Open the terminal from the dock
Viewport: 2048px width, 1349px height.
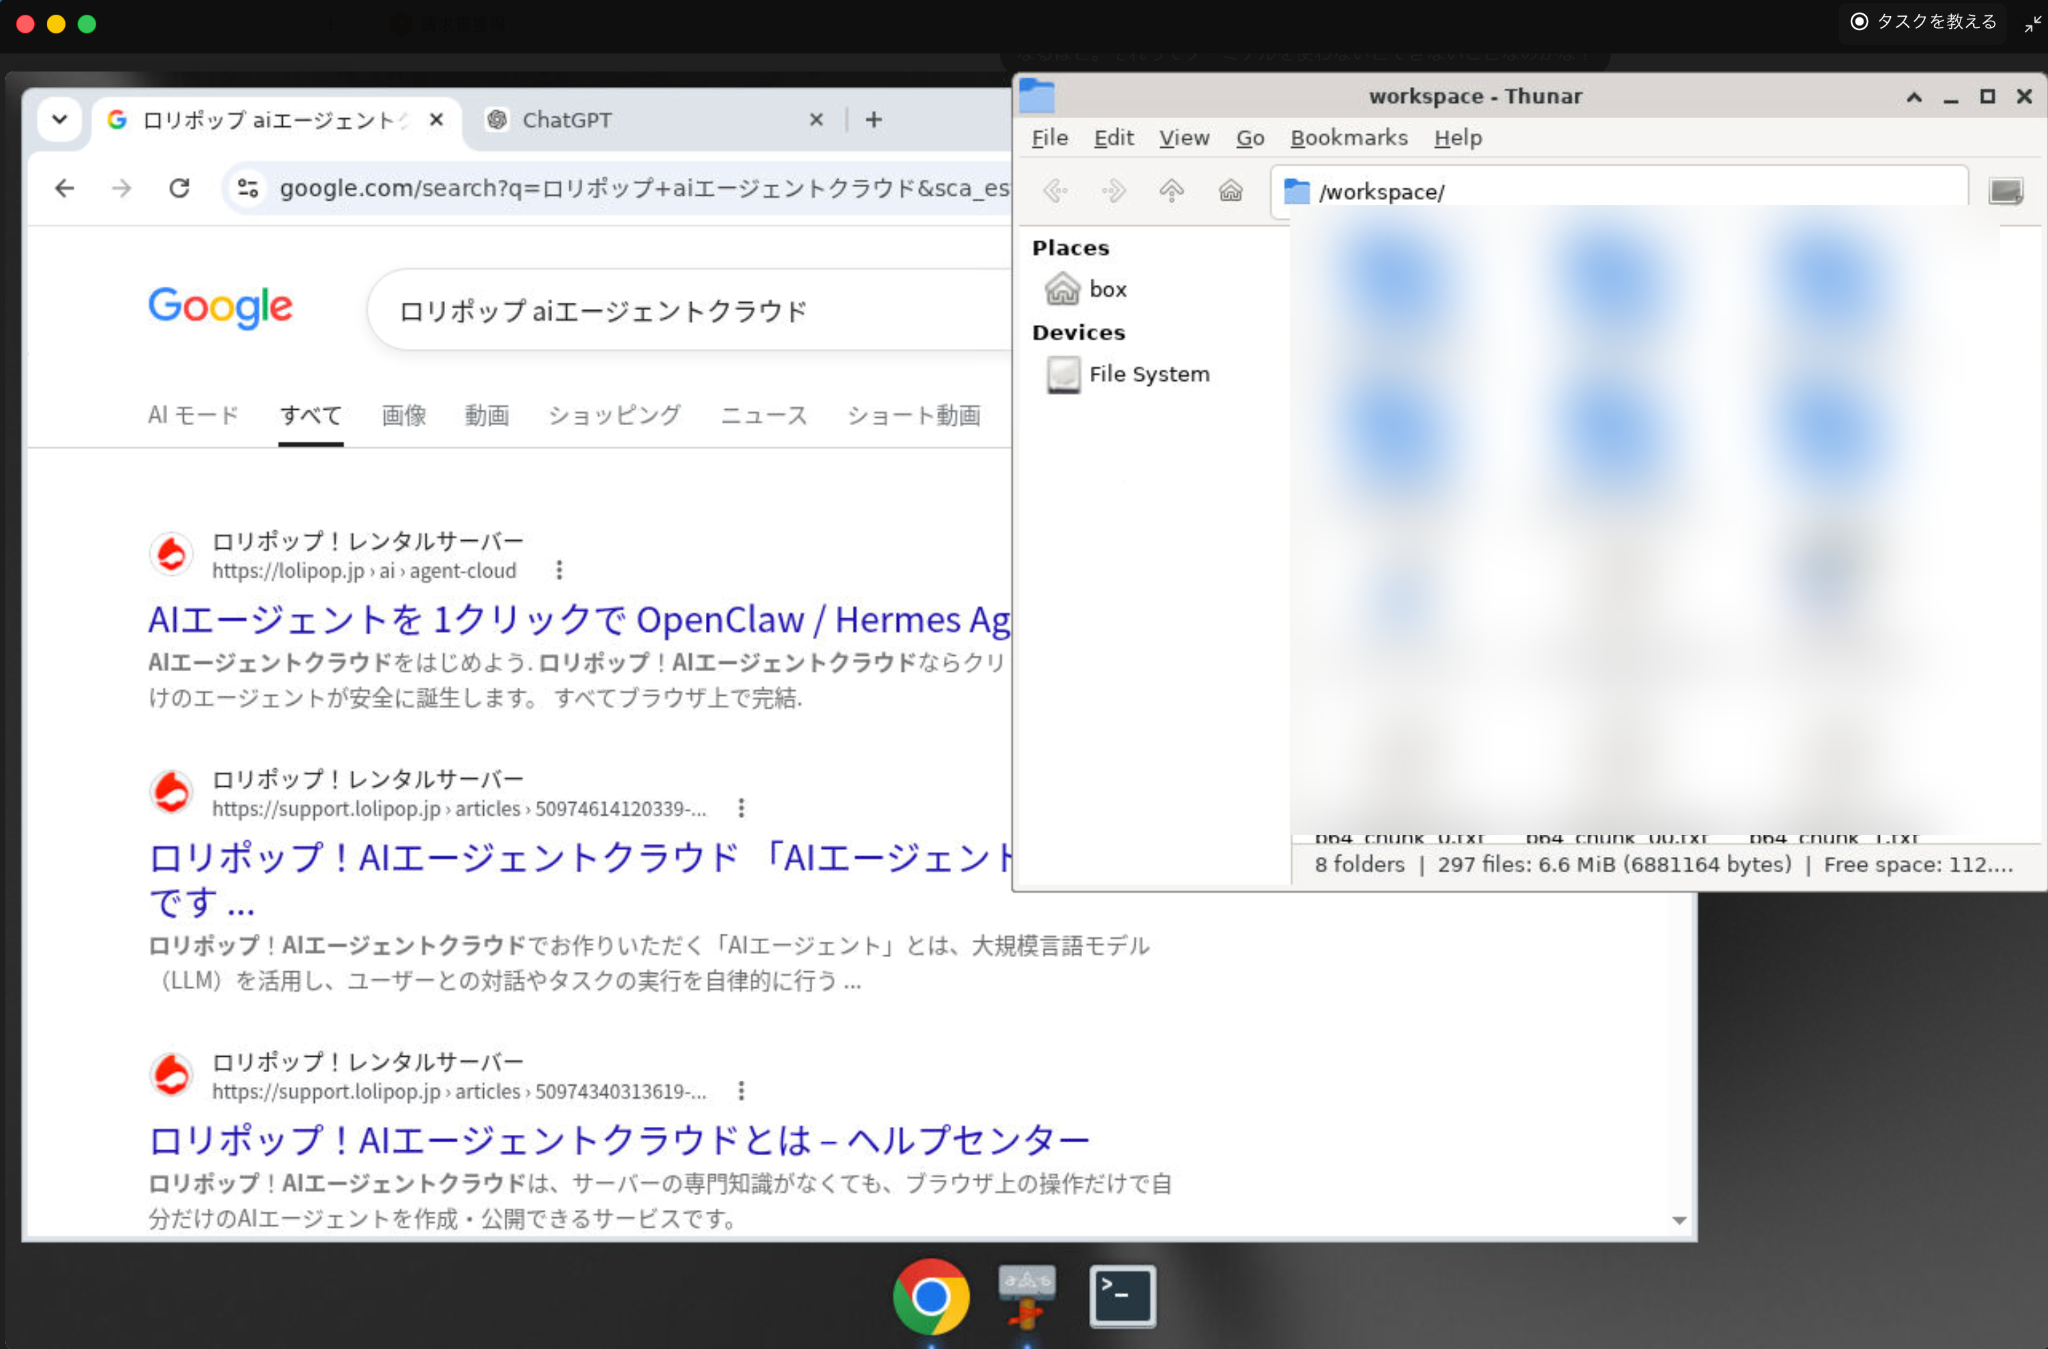(1122, 1297)
